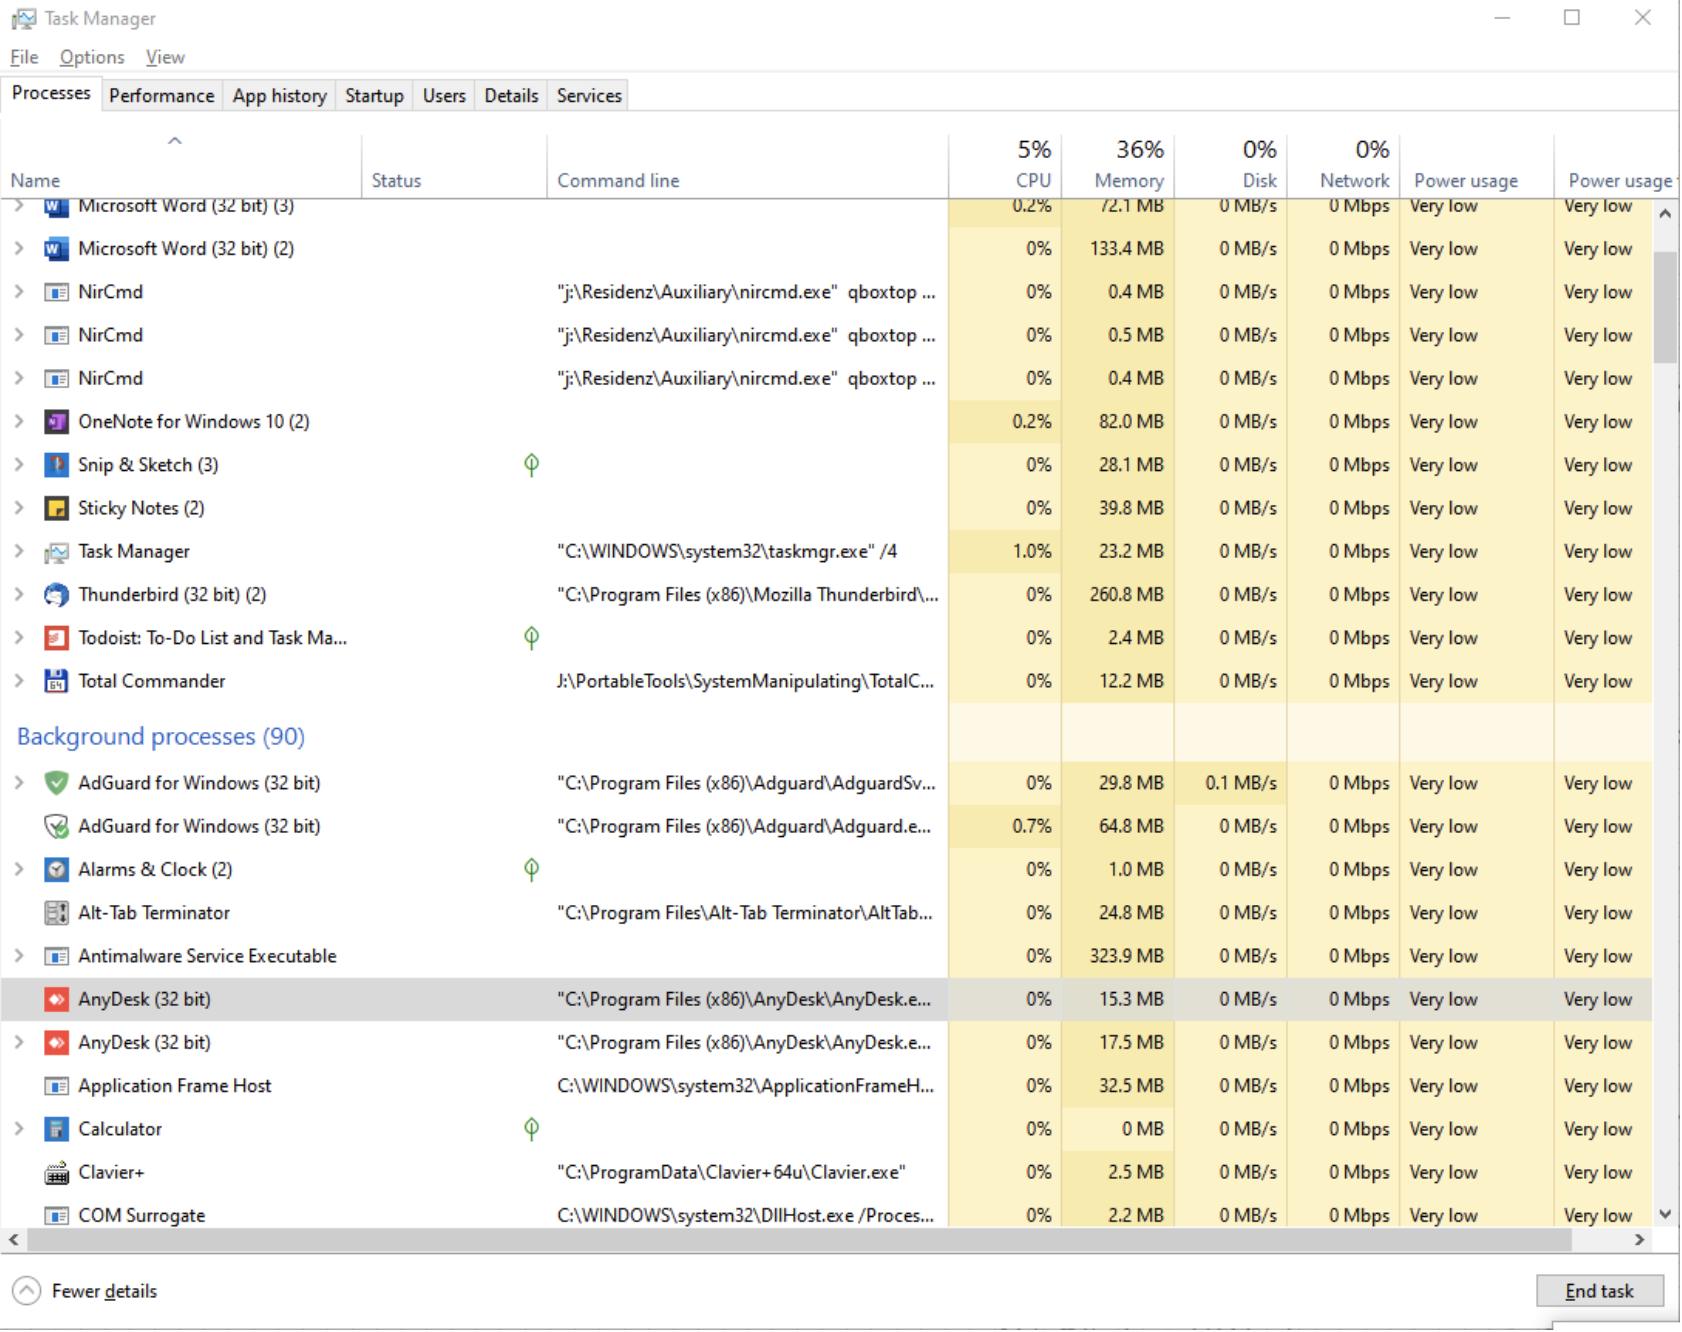The height and width of the screenshot is (1332, 1682).
Task: Click the End task button
Action: point(1598,1291)
